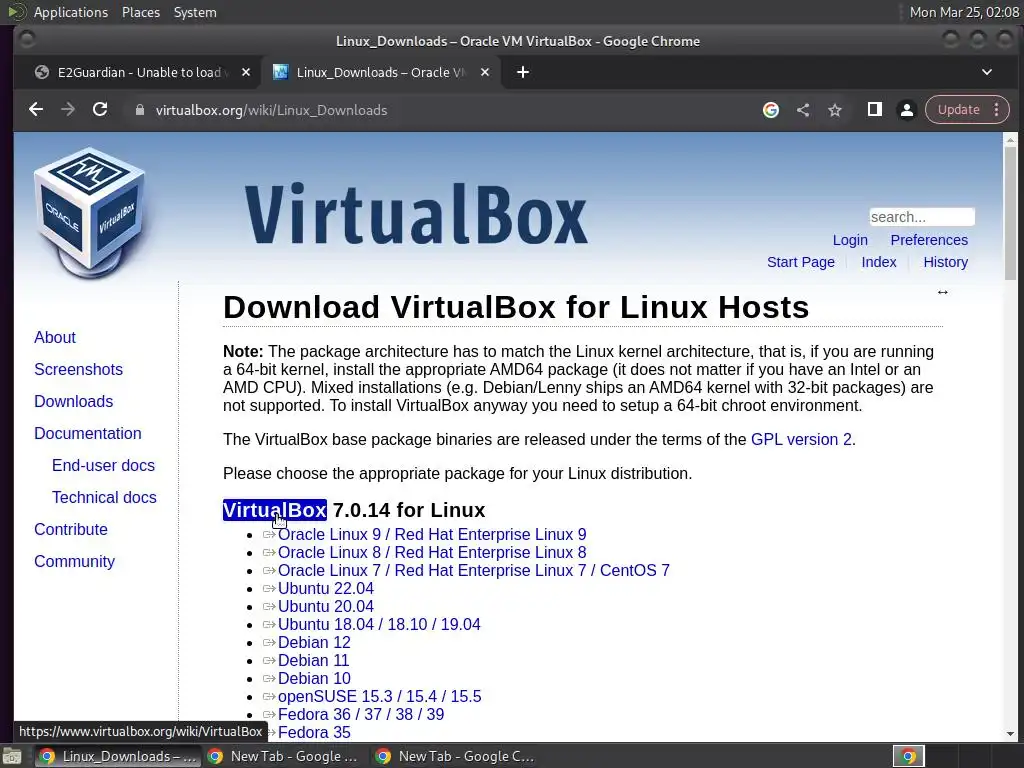Open the Chrome profile avatar icon
Screen dimensions: 1024x768
[x=906, y=110]
